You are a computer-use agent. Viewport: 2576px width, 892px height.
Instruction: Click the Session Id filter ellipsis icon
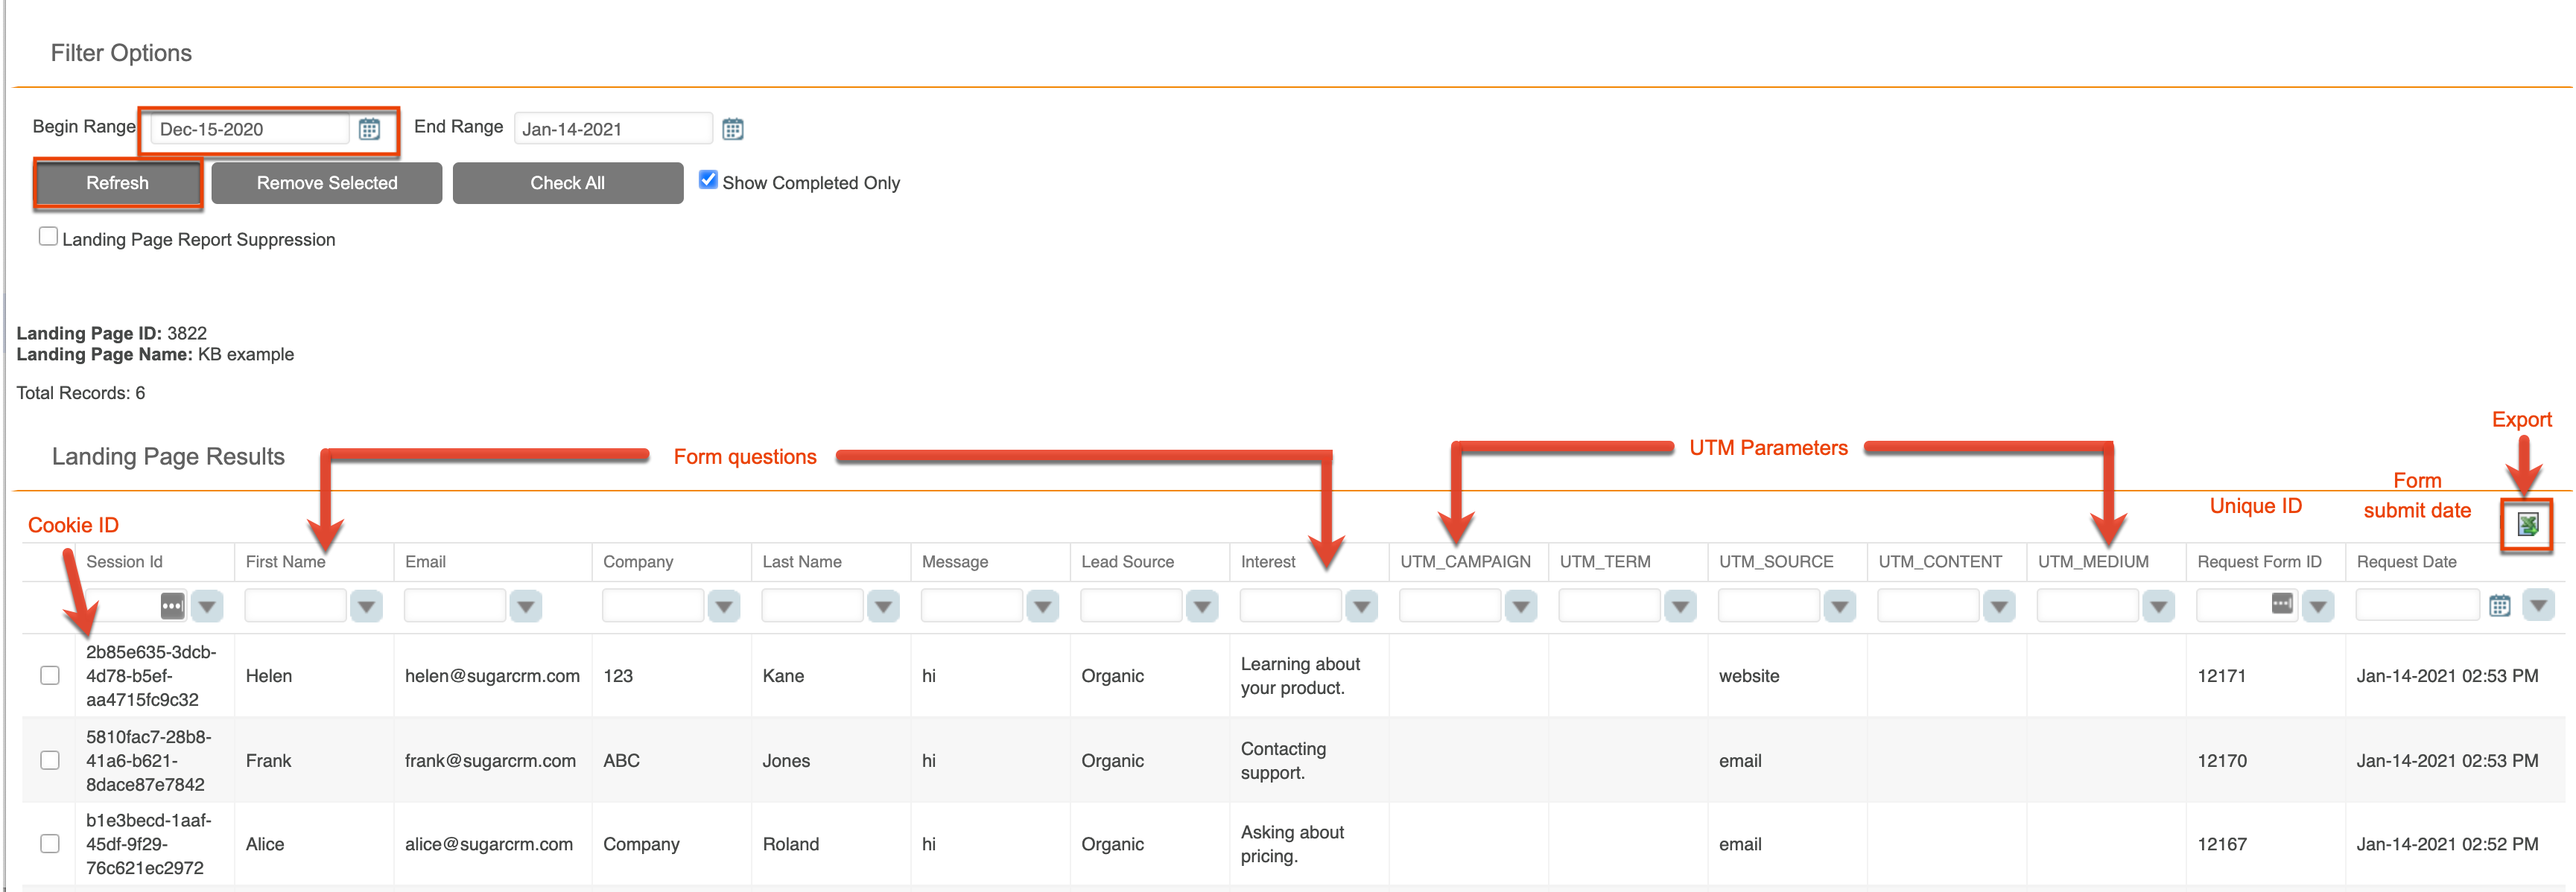coord(172,606)
